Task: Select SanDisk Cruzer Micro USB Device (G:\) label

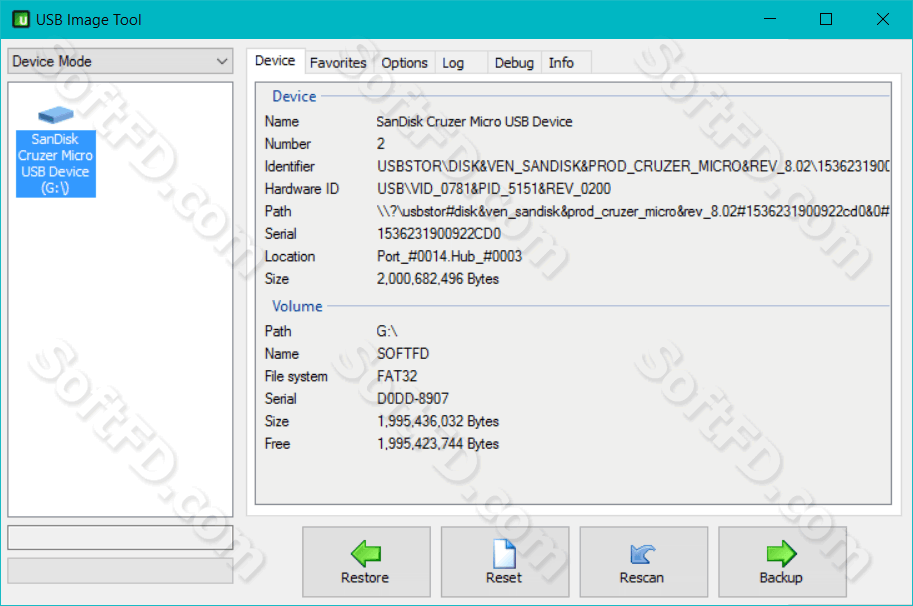Action: [55, 164]
